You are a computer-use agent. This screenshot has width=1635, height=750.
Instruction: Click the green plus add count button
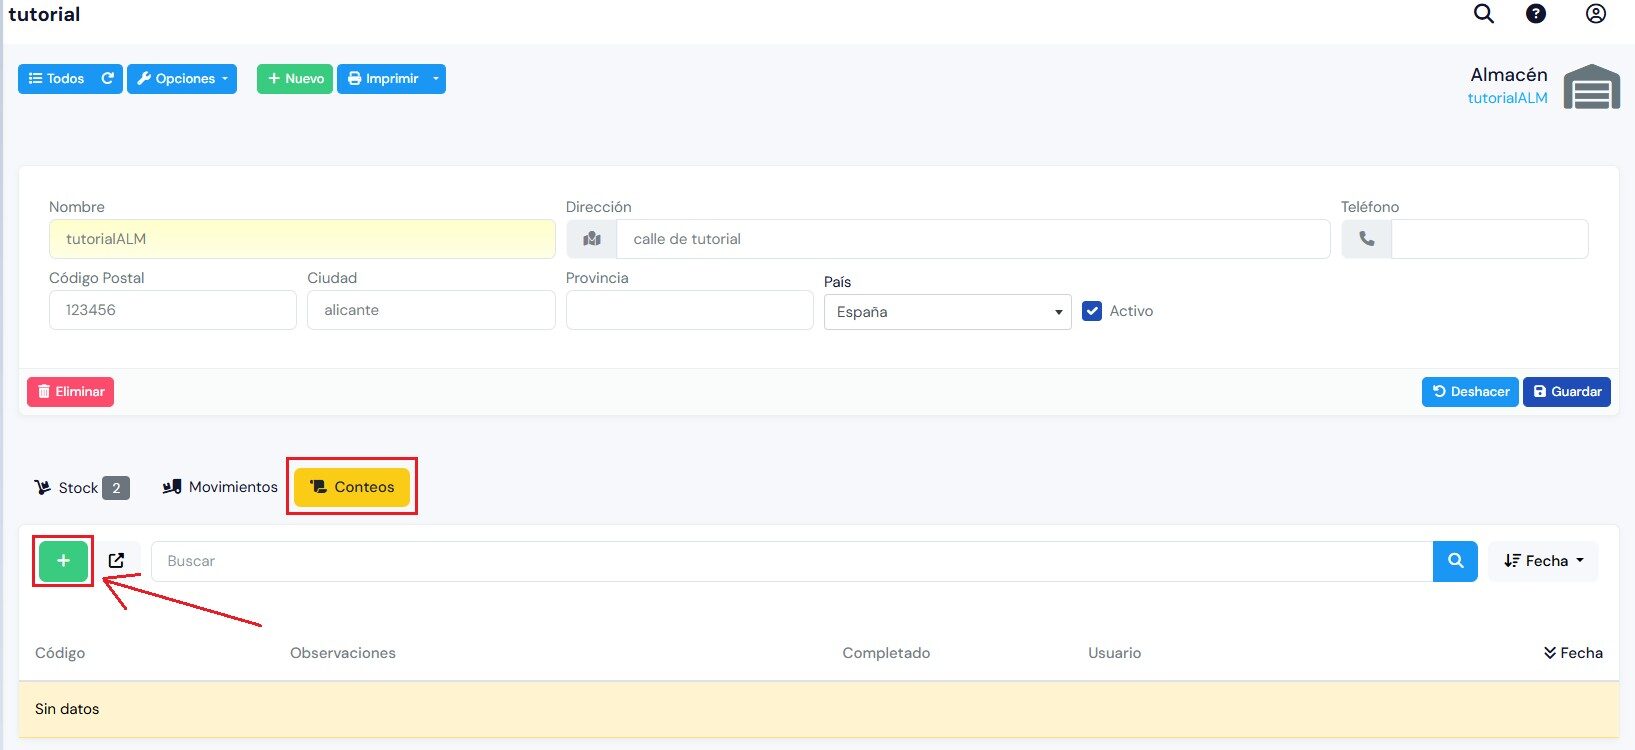pos(63,561)
